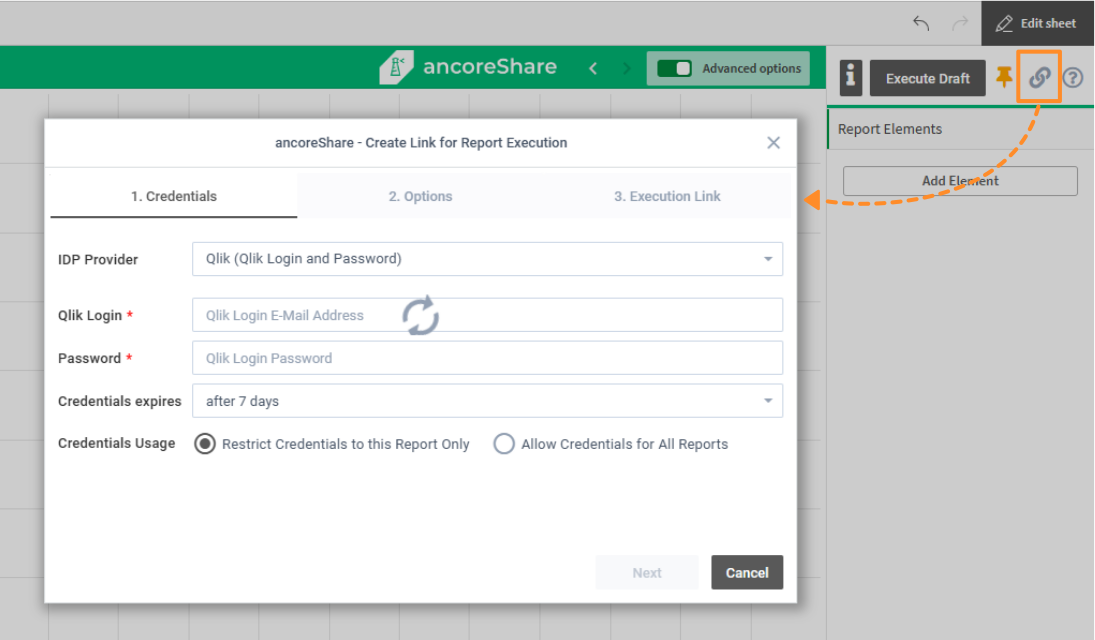This screenshot has height=640, width=1095.
Task: Focus the Qlik Login email field
Action: tap(487, 315)
